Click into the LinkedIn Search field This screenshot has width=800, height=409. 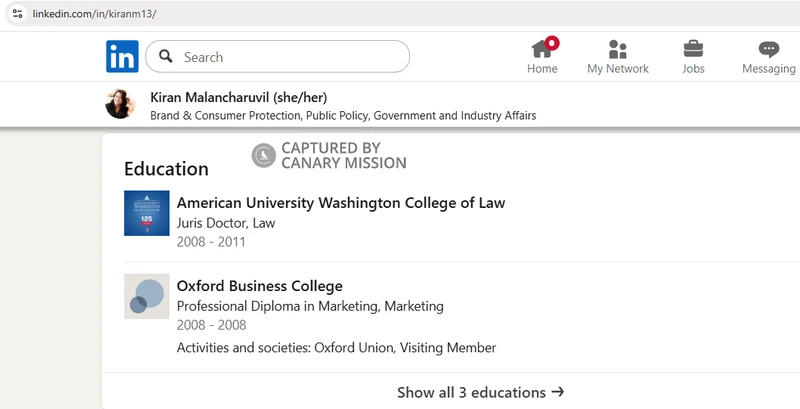click(278, 57)
